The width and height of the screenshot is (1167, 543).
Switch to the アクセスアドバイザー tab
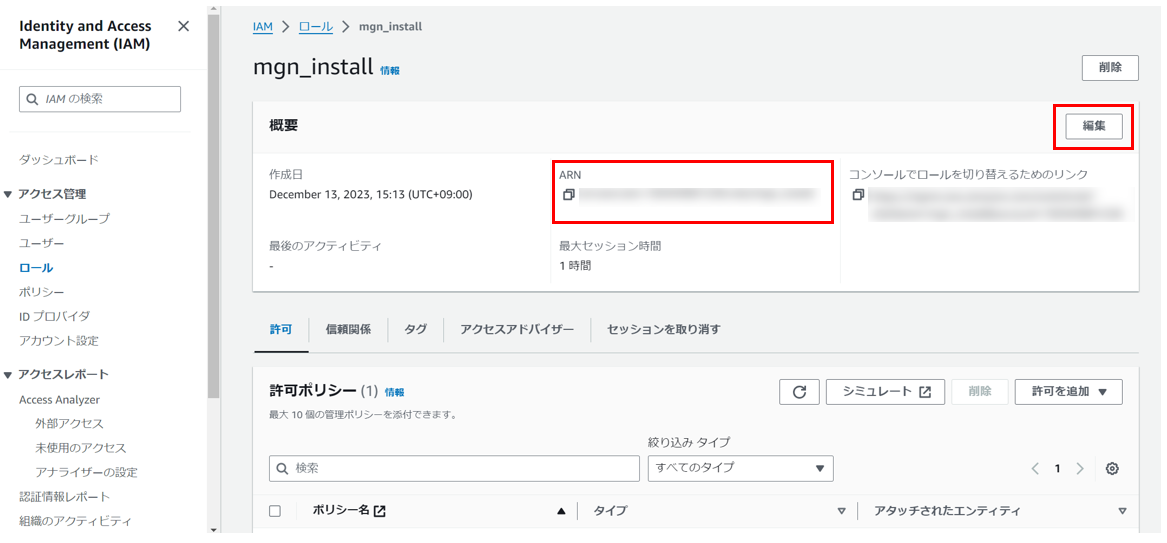(x=517, y=330)
